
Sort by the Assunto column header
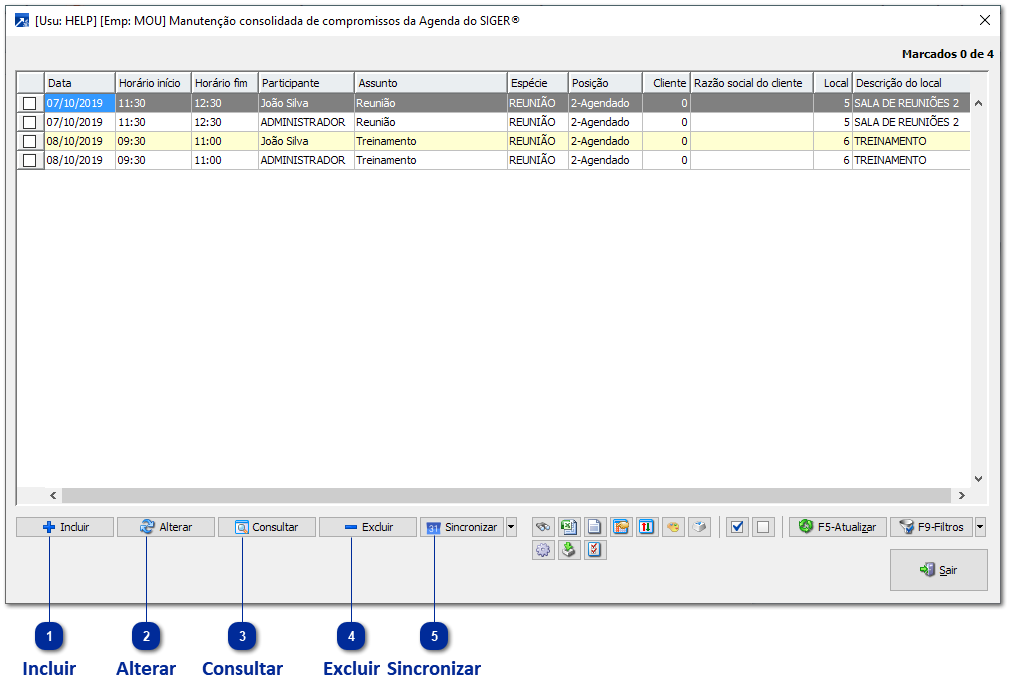[x=431, y=83]
